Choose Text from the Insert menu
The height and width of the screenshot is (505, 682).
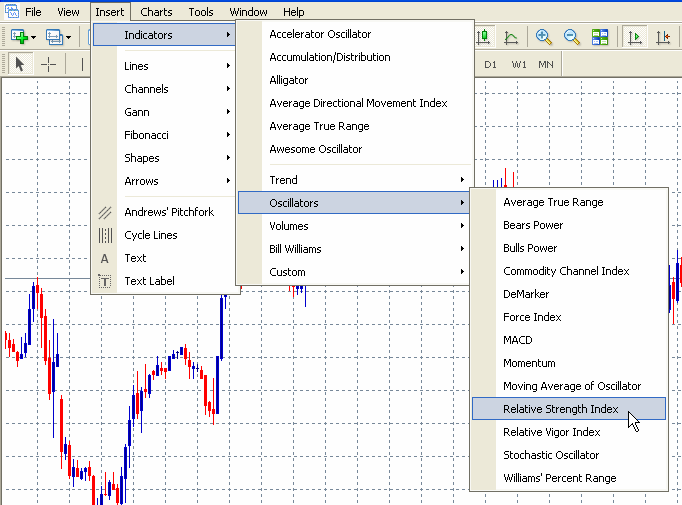point(164,258)
